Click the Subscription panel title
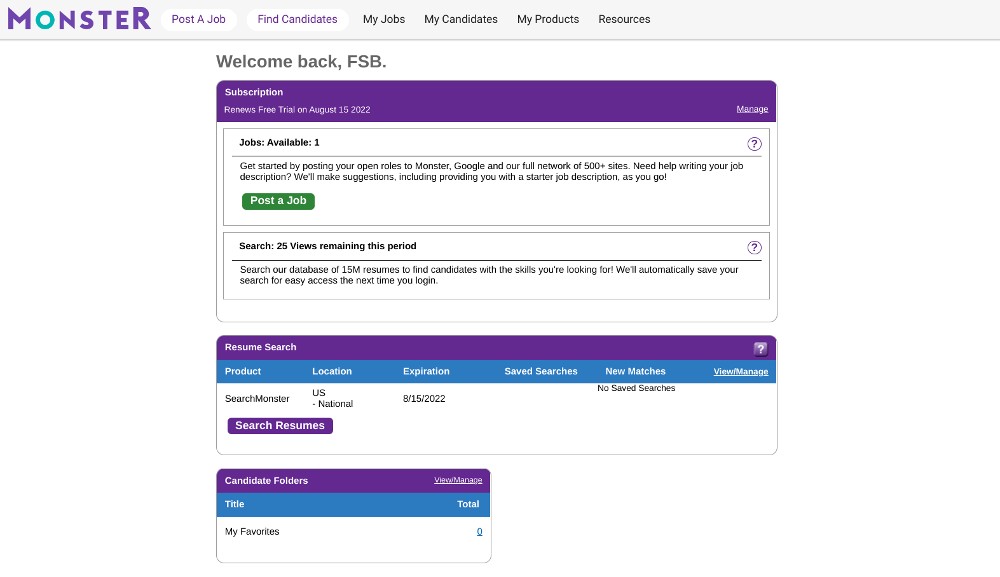This screenshot has height=577, width=1000. 254,92
